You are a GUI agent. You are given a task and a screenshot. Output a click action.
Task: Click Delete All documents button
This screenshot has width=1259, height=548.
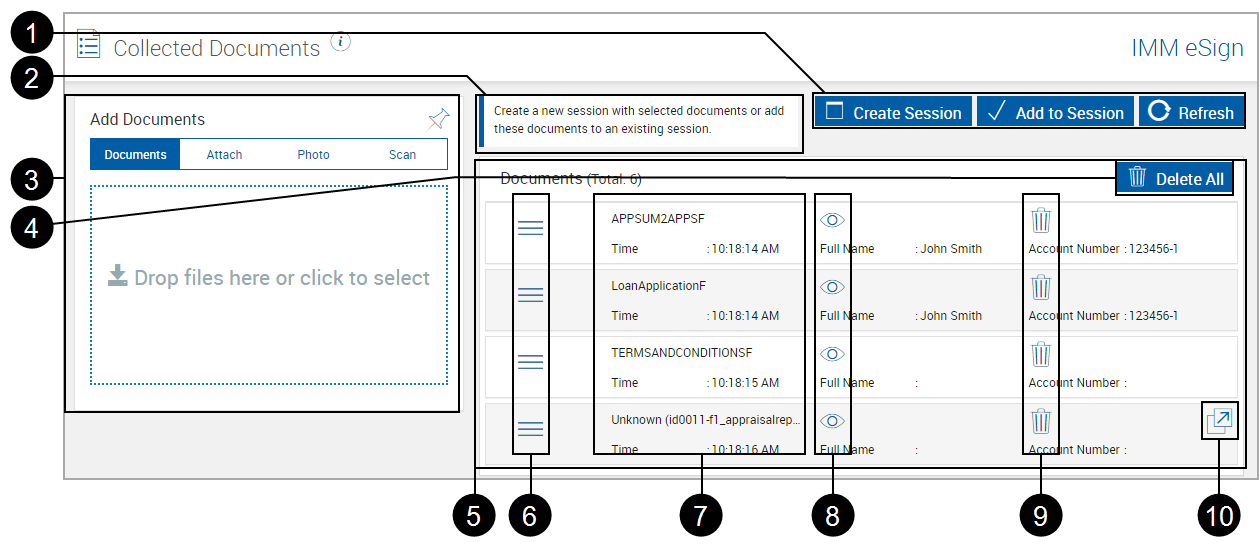[x=1175, y=179]
